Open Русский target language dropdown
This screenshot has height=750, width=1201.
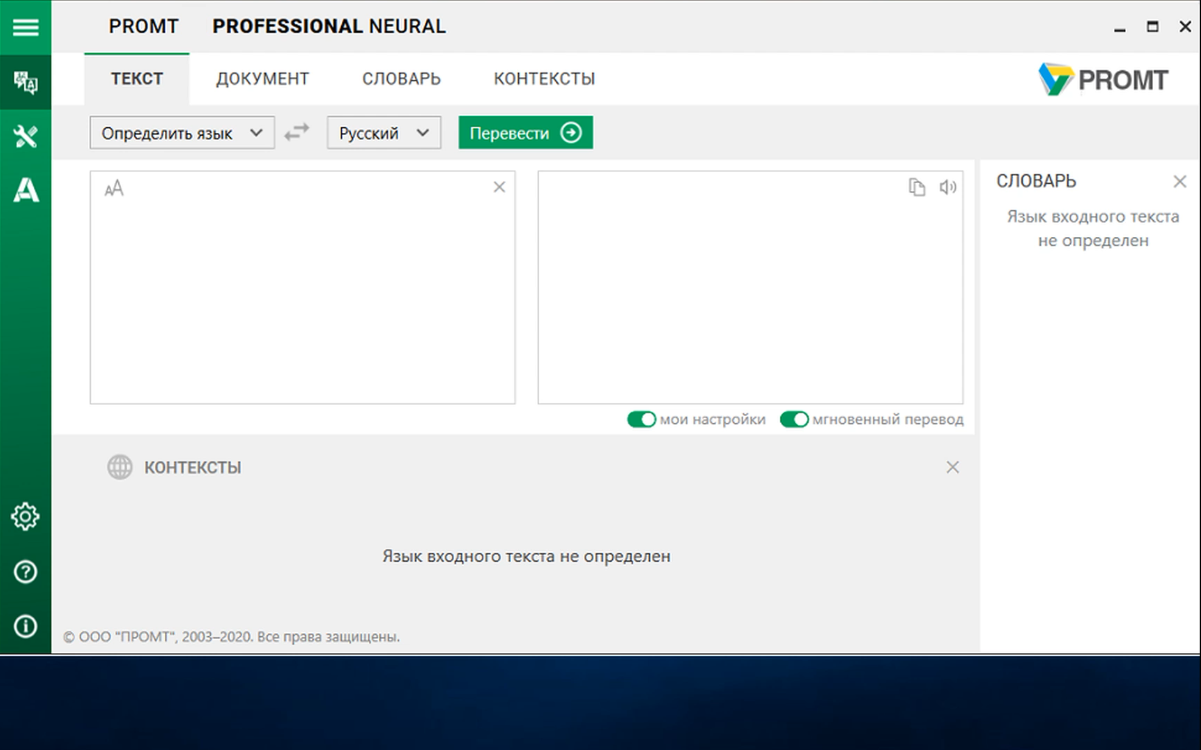point(384,133)
